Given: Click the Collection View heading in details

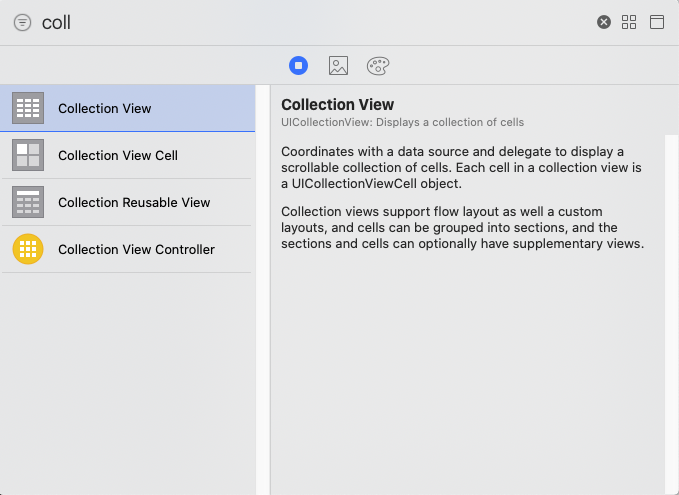Looking at the screenshot, I should pos(337,104).
